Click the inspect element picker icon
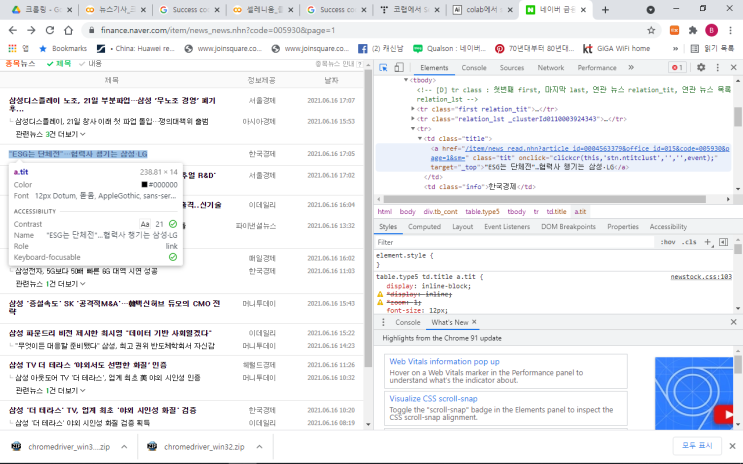The width and height of the screenshot is (743, 464). pos(383,67)
